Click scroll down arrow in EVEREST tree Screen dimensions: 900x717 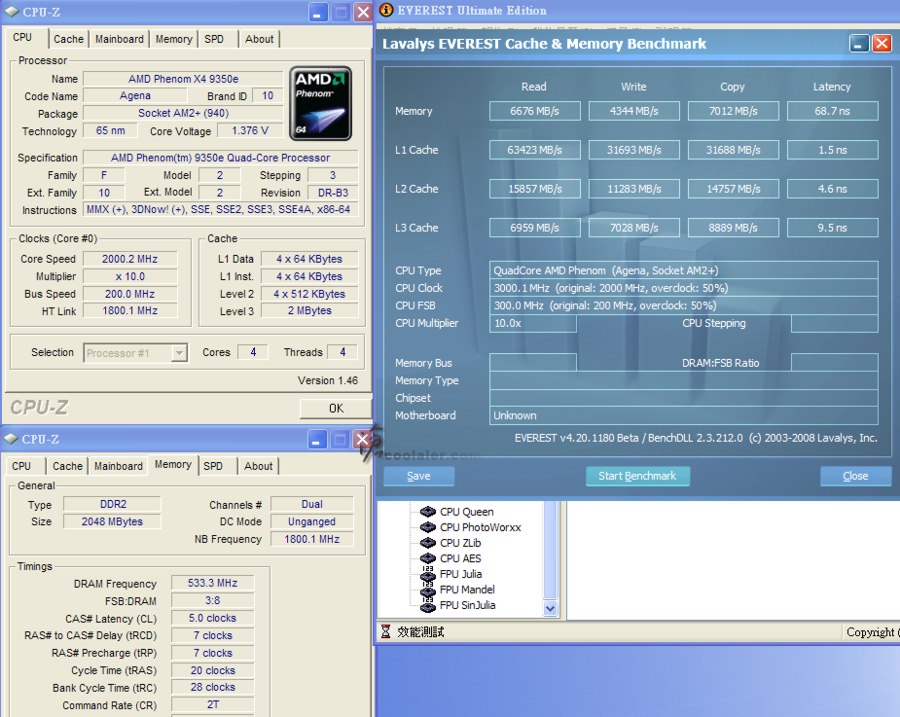[550, 609]
